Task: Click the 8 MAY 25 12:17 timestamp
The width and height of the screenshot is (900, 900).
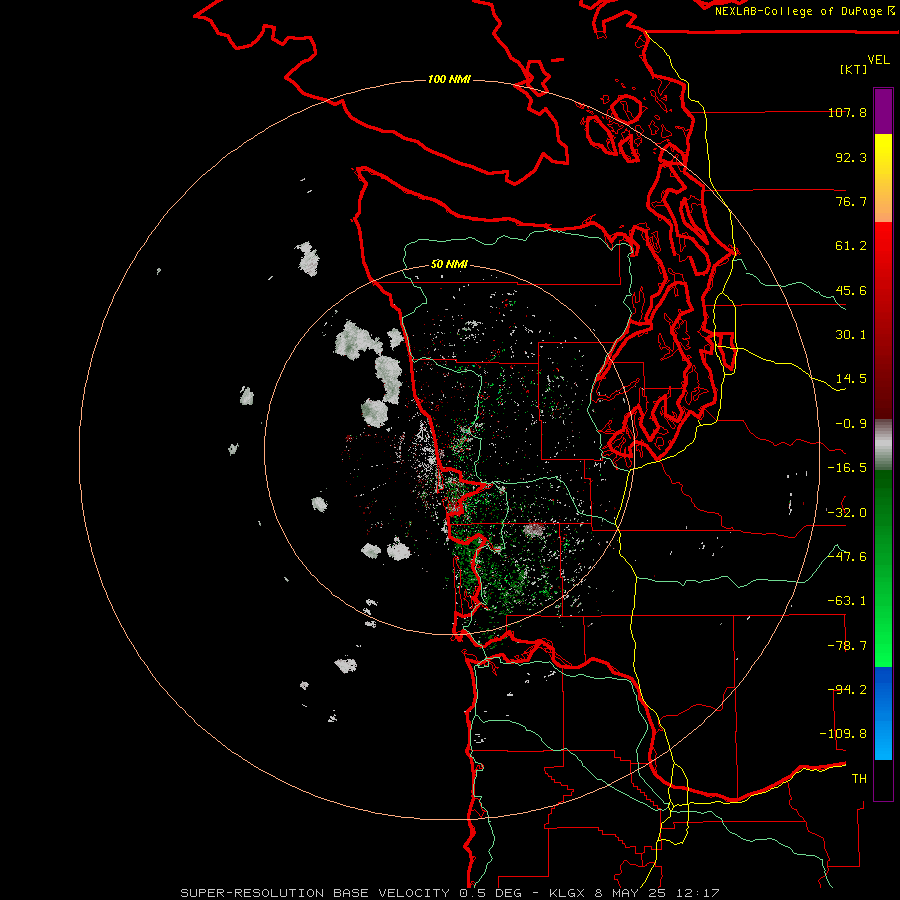Action: coord(657,893)
